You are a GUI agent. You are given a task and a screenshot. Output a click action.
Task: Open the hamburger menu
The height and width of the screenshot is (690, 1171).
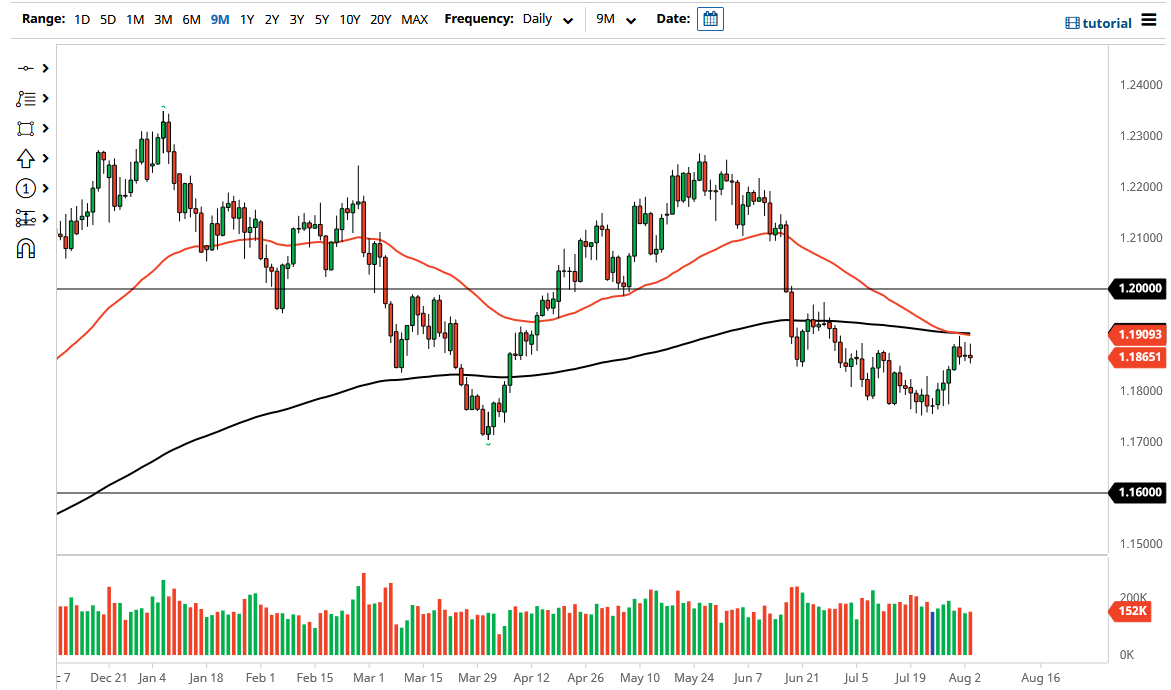pos(1148,21)
